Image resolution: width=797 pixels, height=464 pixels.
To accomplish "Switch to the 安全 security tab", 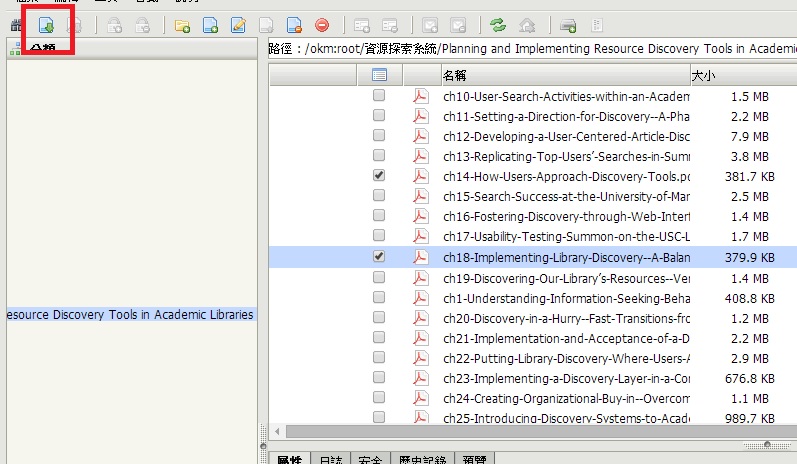I will 370,459.
